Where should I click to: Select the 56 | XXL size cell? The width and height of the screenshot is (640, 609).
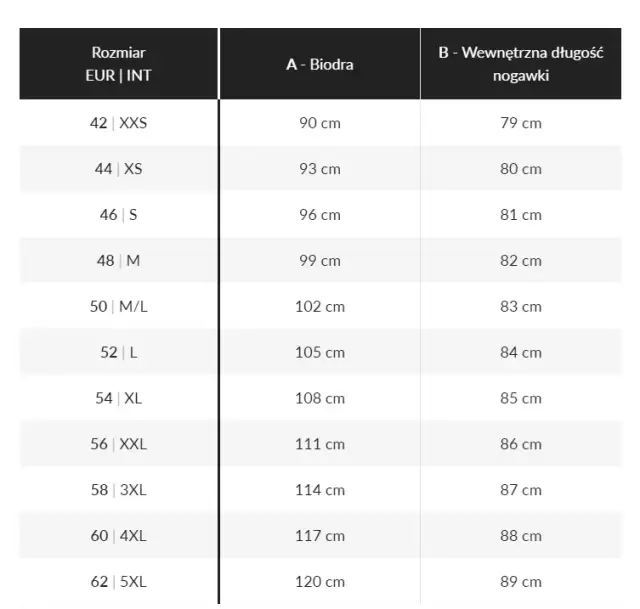118,444
